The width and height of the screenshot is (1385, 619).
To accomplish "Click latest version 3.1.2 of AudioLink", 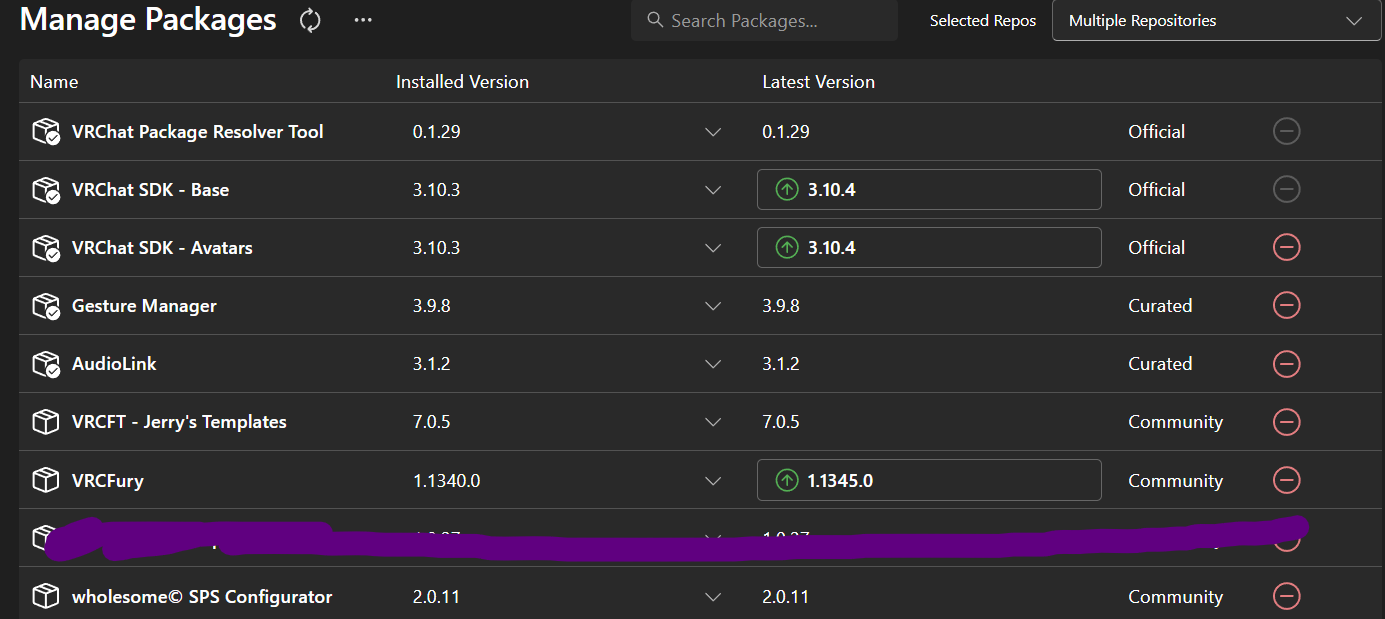I will tap(781, 364).
